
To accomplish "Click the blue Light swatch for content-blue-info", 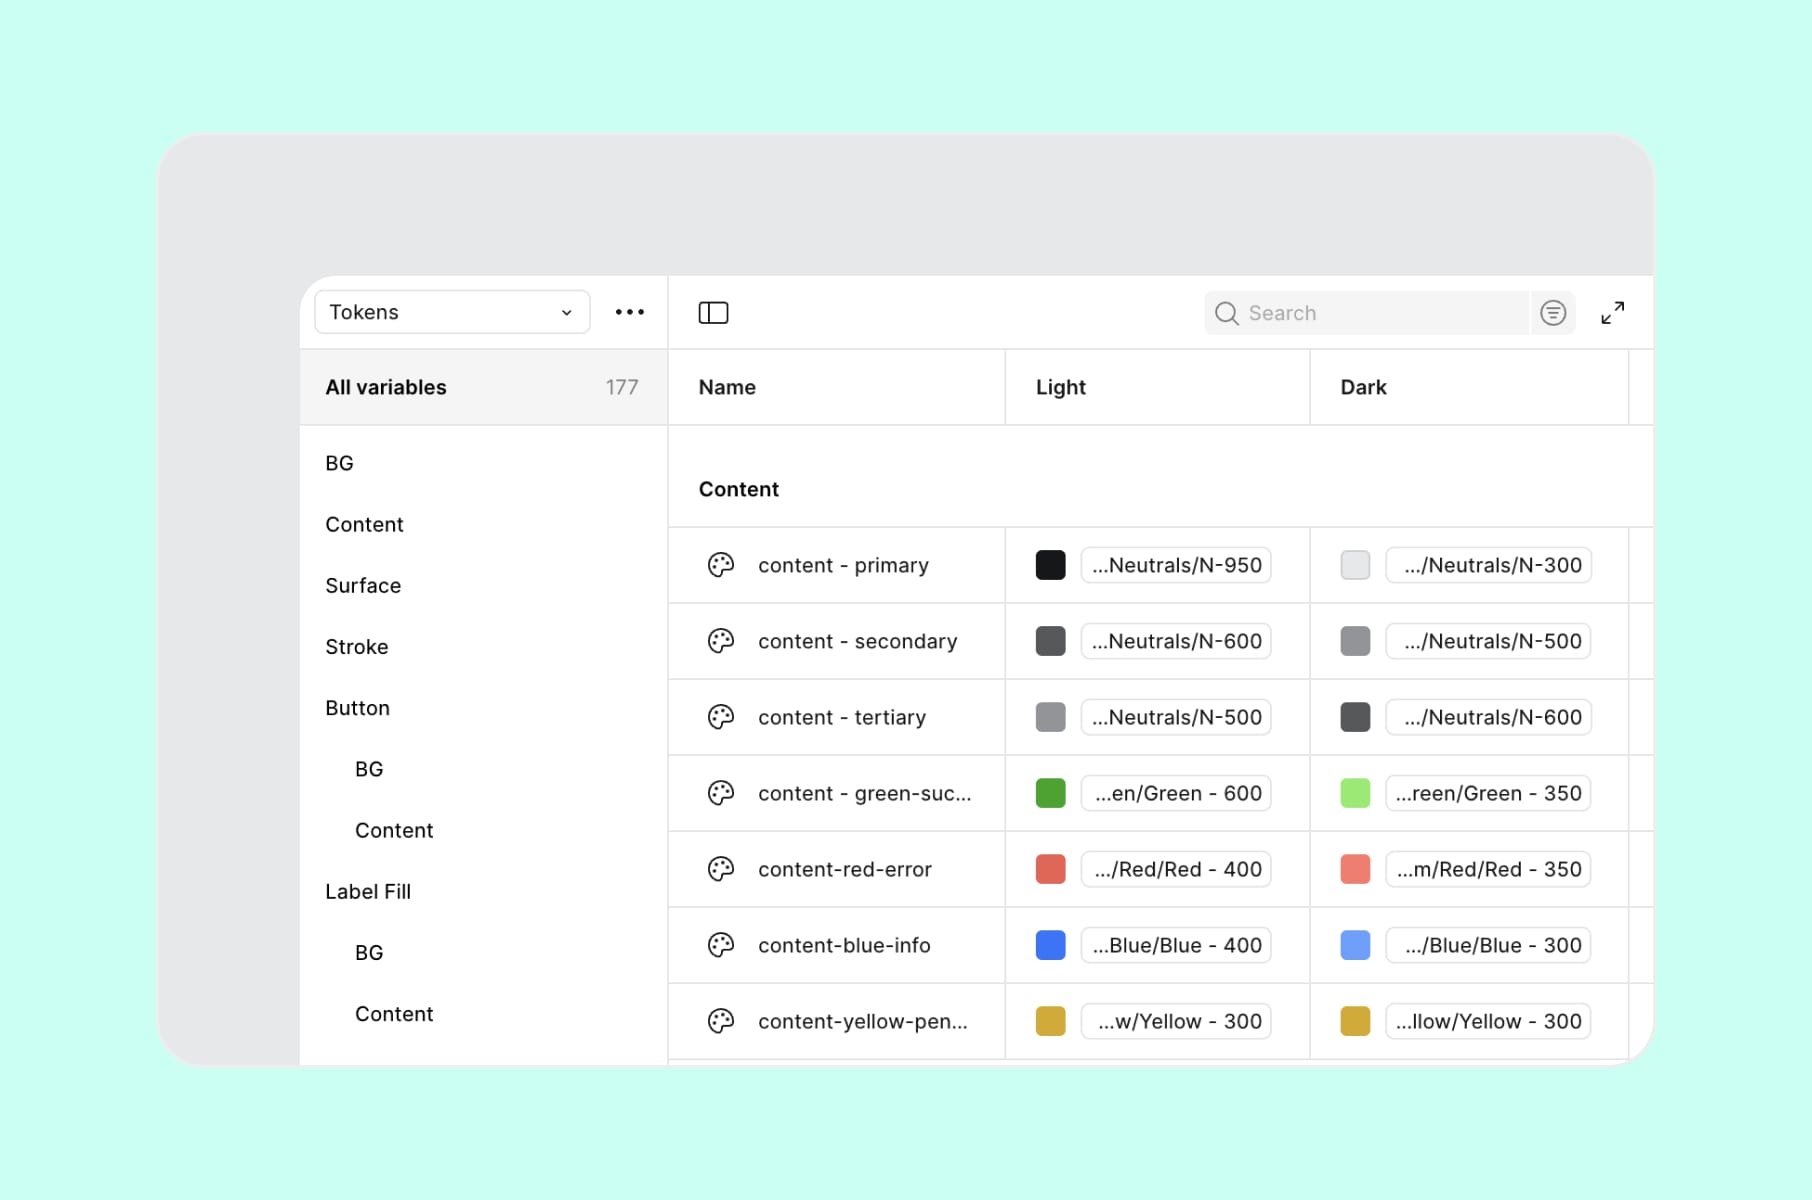I will tap(1050, 945).
